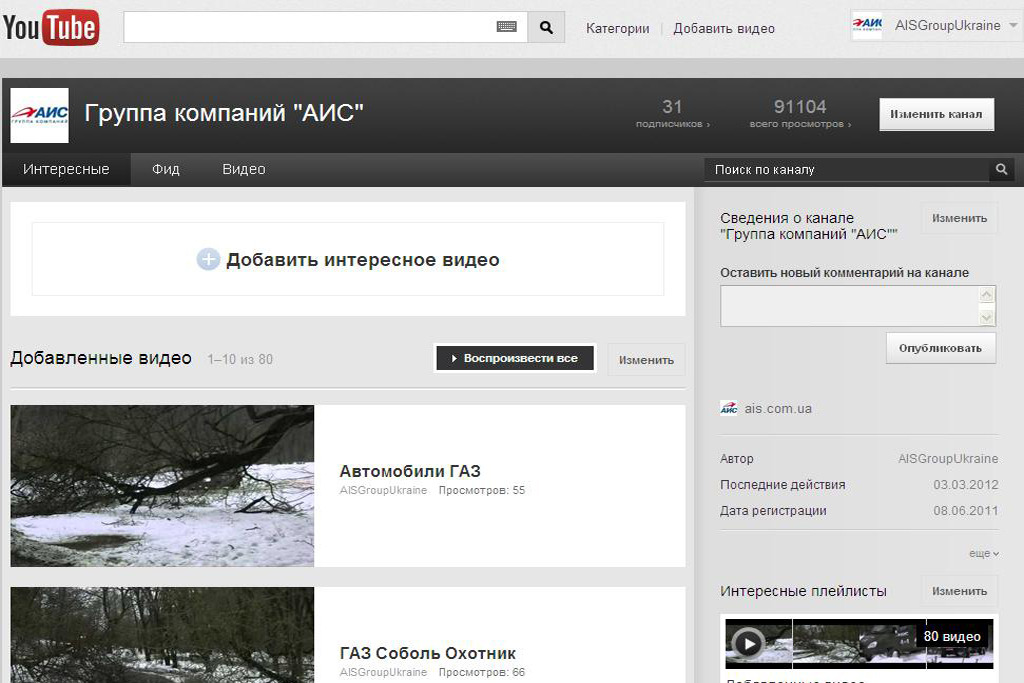
Task: Expand channel details with 'еще' link
Action: click(x=983, y=553)
